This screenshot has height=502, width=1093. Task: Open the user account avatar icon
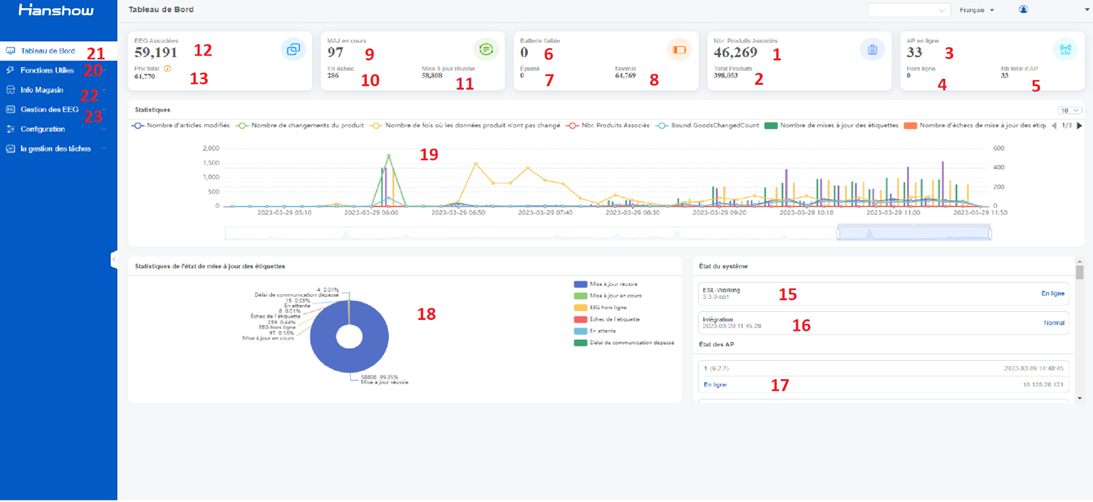[1023, 10]
